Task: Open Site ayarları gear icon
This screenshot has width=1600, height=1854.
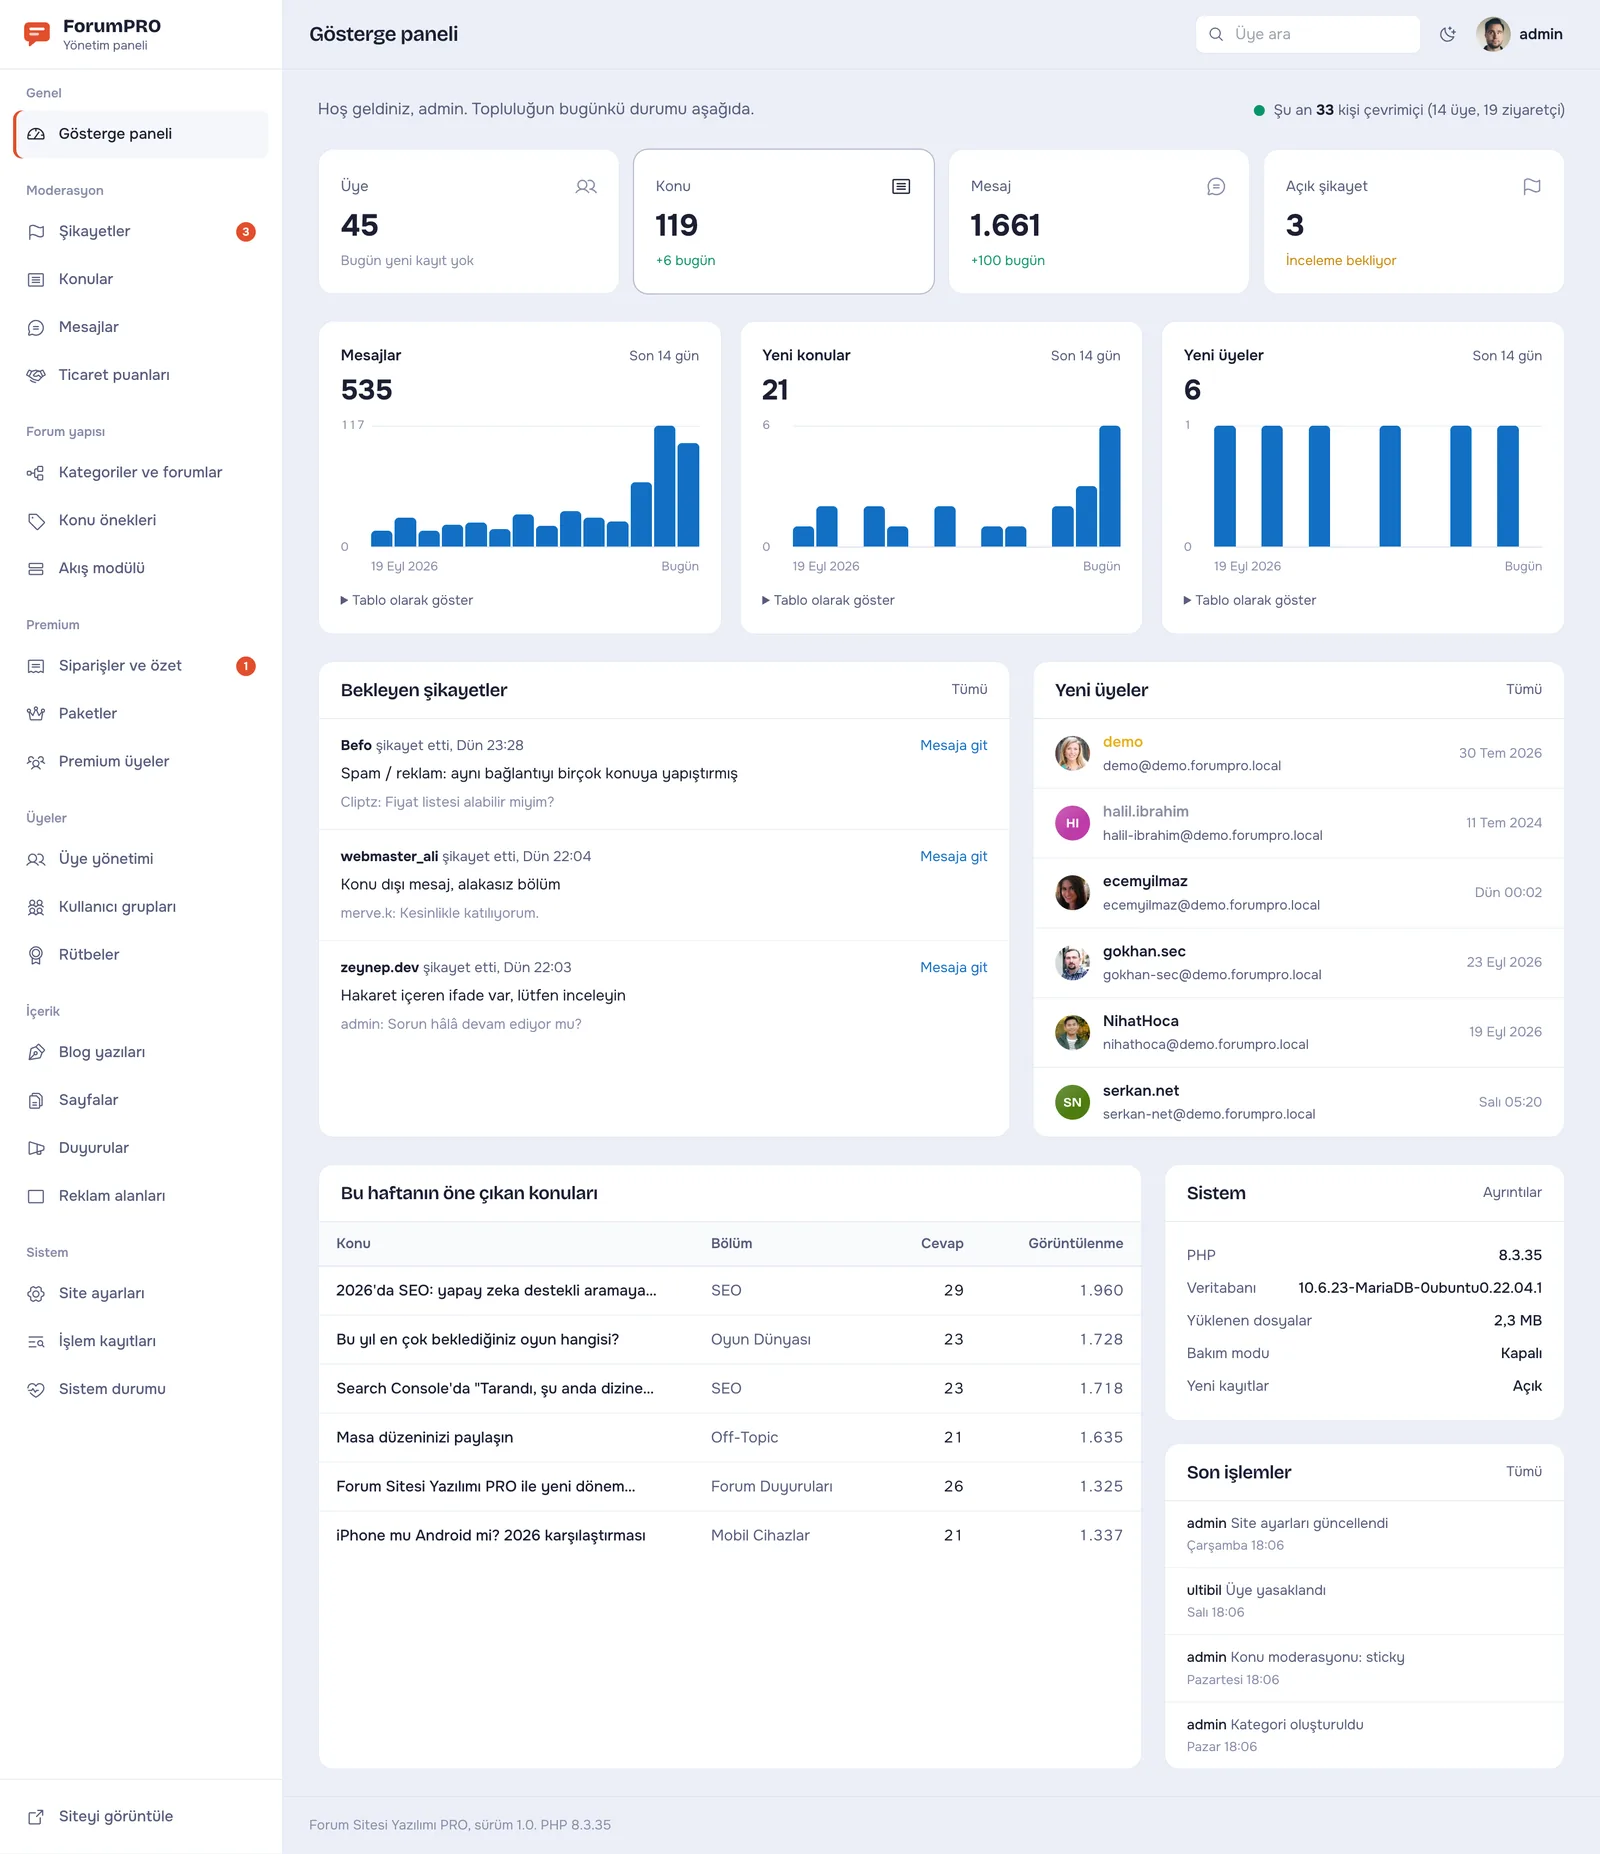Action: point(36,1294)
